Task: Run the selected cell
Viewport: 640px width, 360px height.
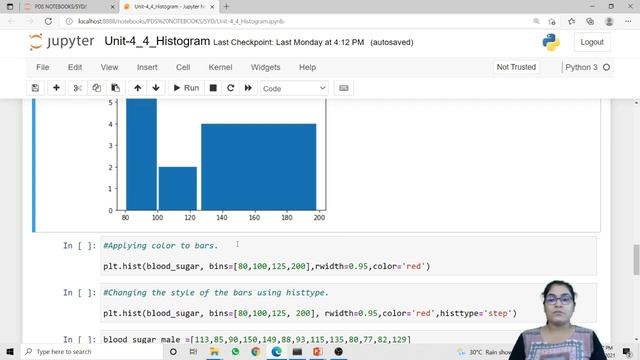Action: coord(186,88)
